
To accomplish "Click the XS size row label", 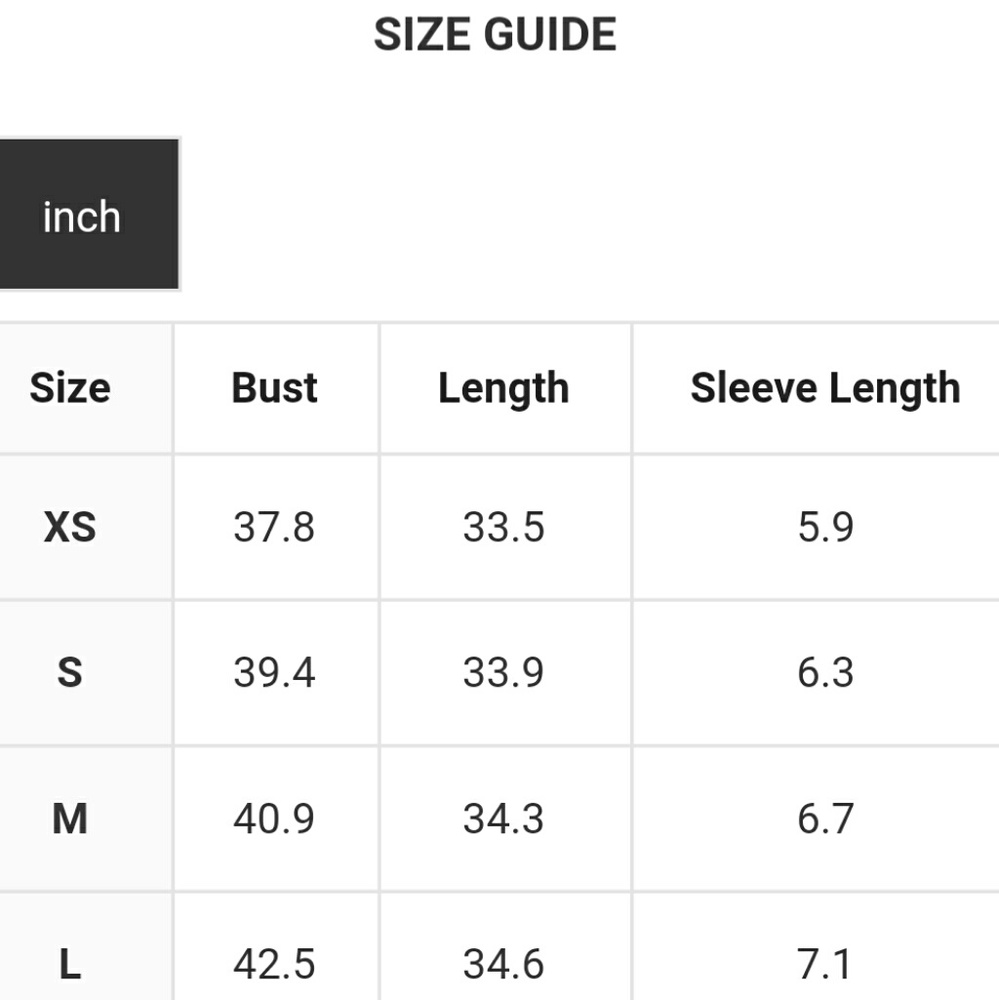I will click(70, 527).
